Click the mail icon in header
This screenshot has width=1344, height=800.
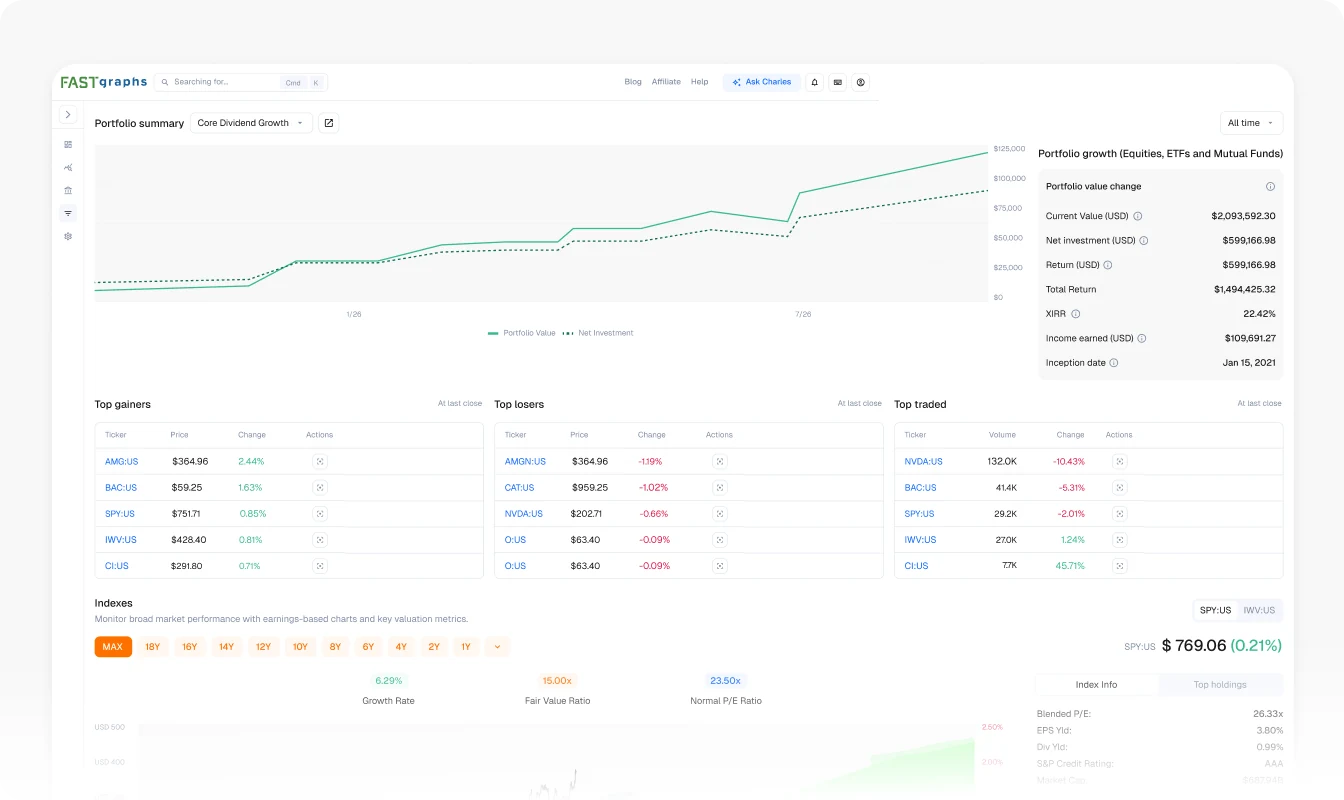point(837,82)
